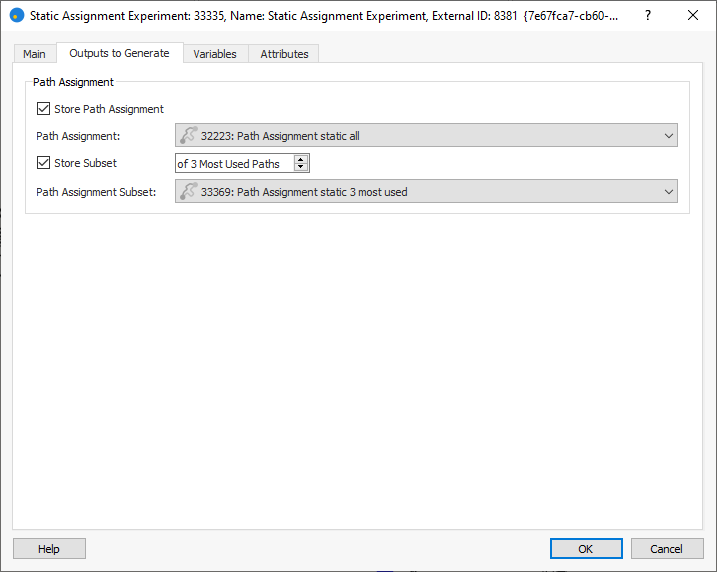The height and width of the screenshot is (572, 717).
Task: Close the Static Assignment Experiment dialog
Action: 692,16
